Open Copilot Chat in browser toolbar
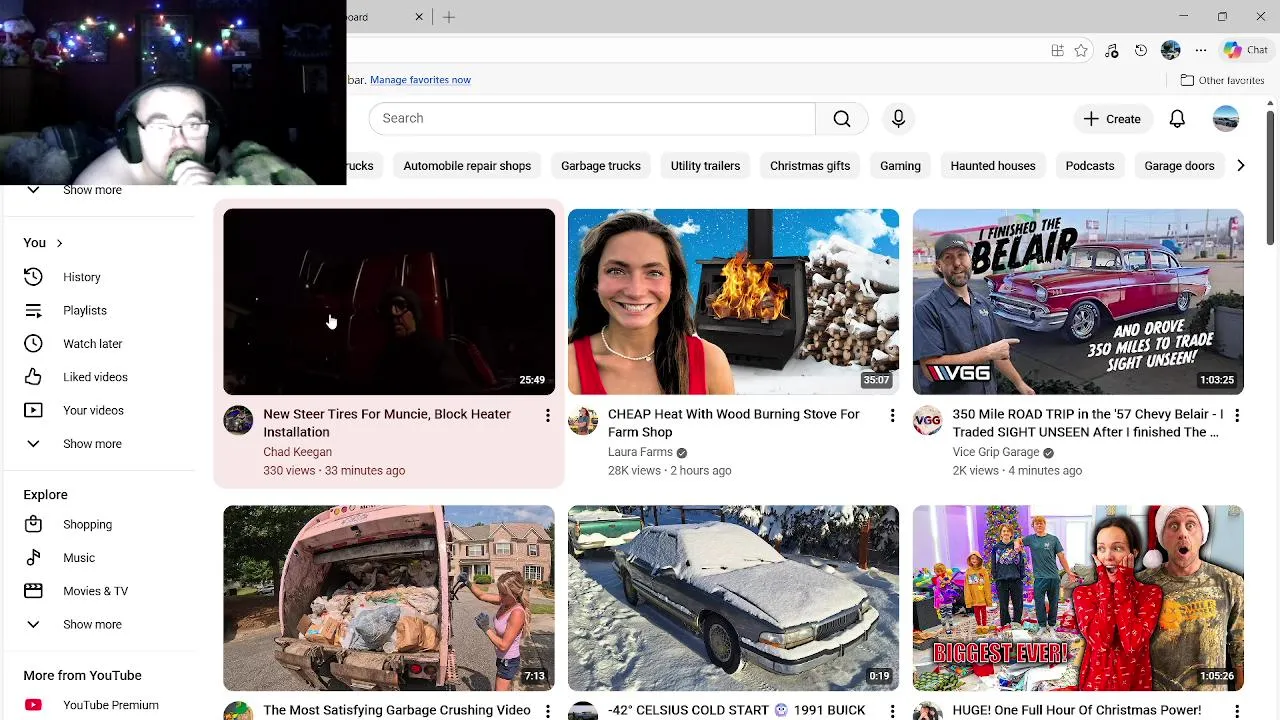This screenshot has height=720, width=1280. click(x=1246, y=50)
